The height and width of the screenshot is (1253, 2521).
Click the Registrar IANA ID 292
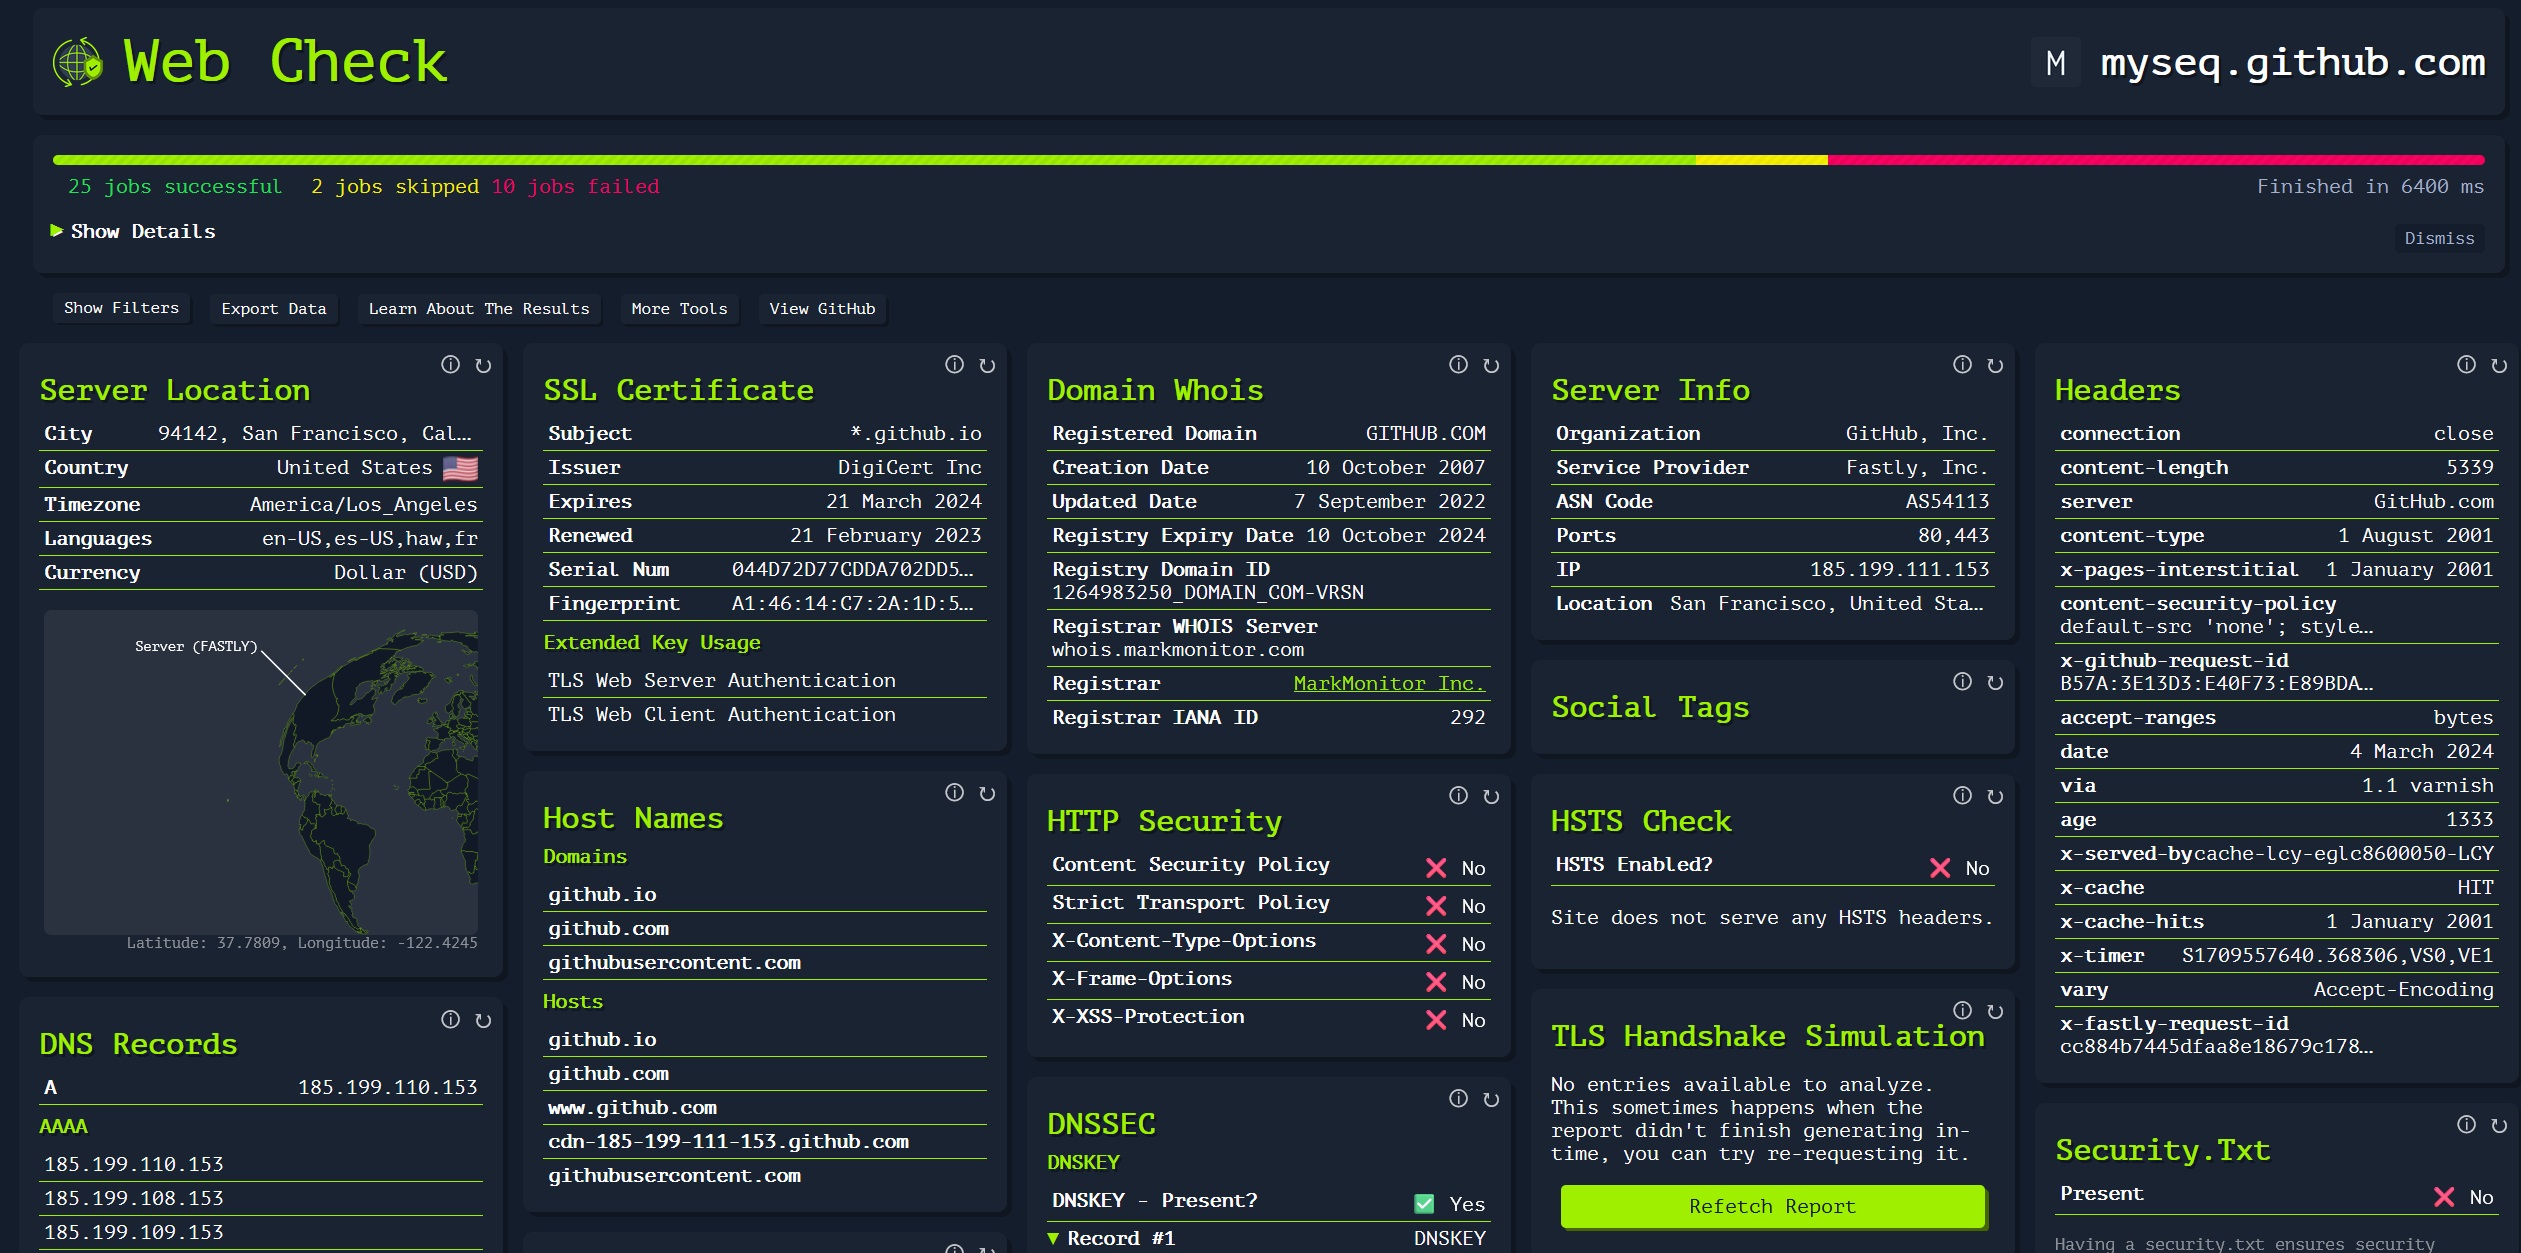click(x=1467, y=717)
